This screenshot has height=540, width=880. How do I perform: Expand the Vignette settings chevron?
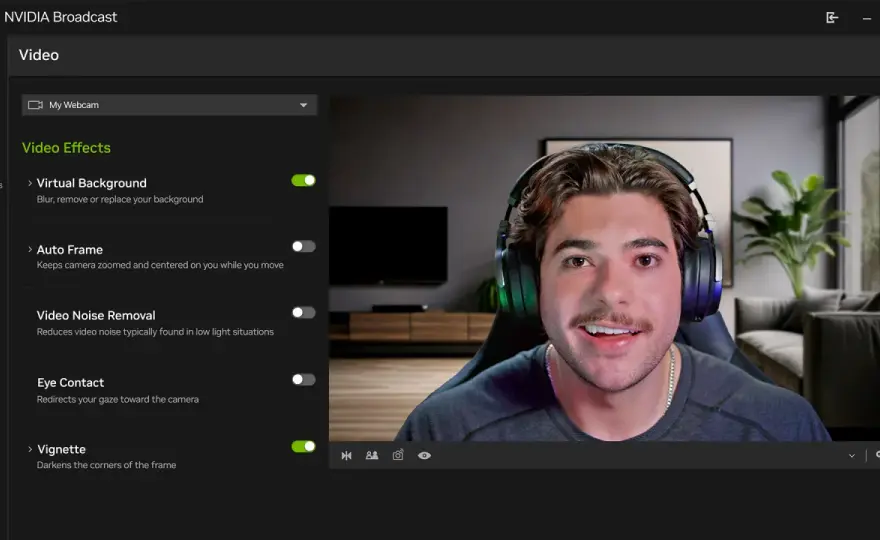[x=30, y=449]
